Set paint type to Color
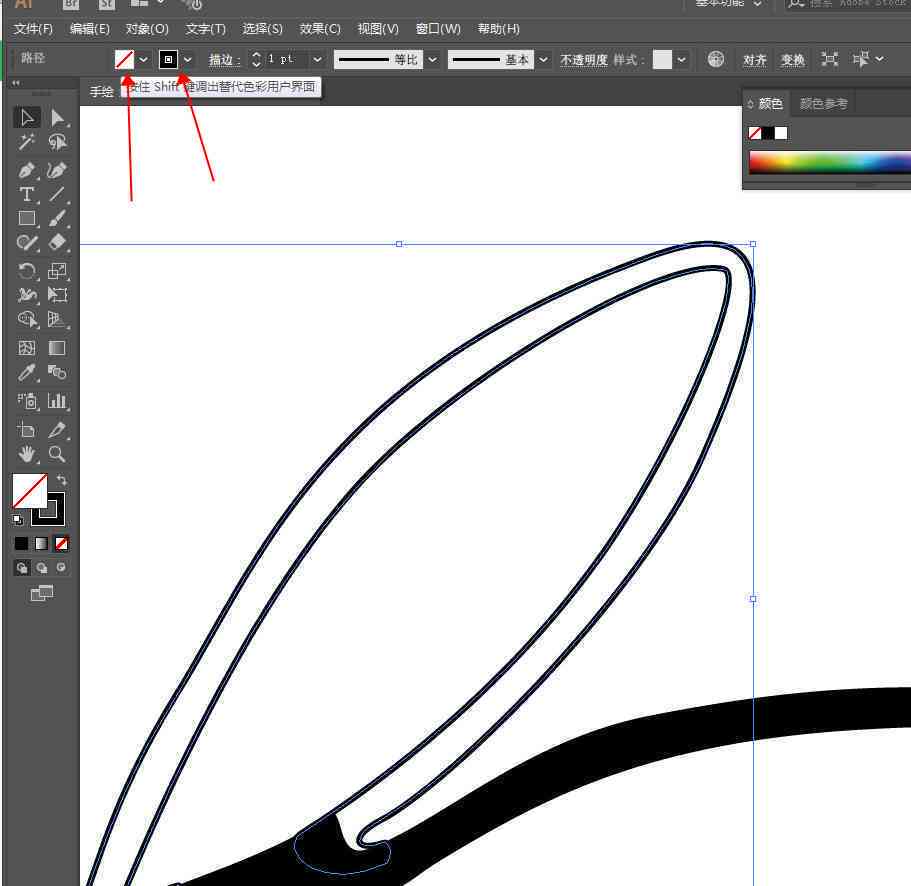 click(21, 543)
